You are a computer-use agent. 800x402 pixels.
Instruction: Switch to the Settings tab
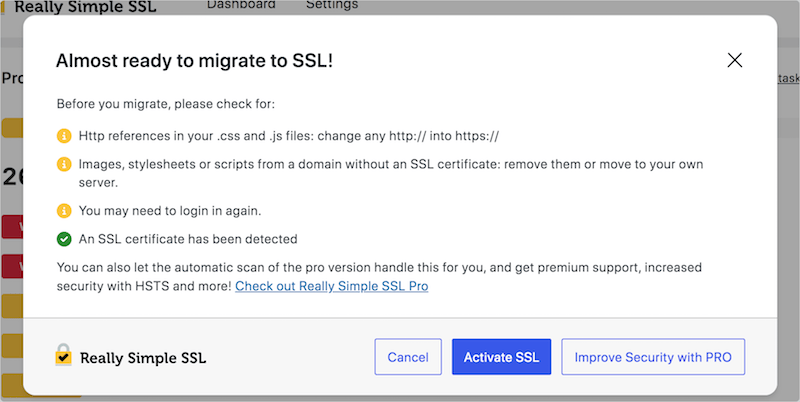(x=332, y=5)
